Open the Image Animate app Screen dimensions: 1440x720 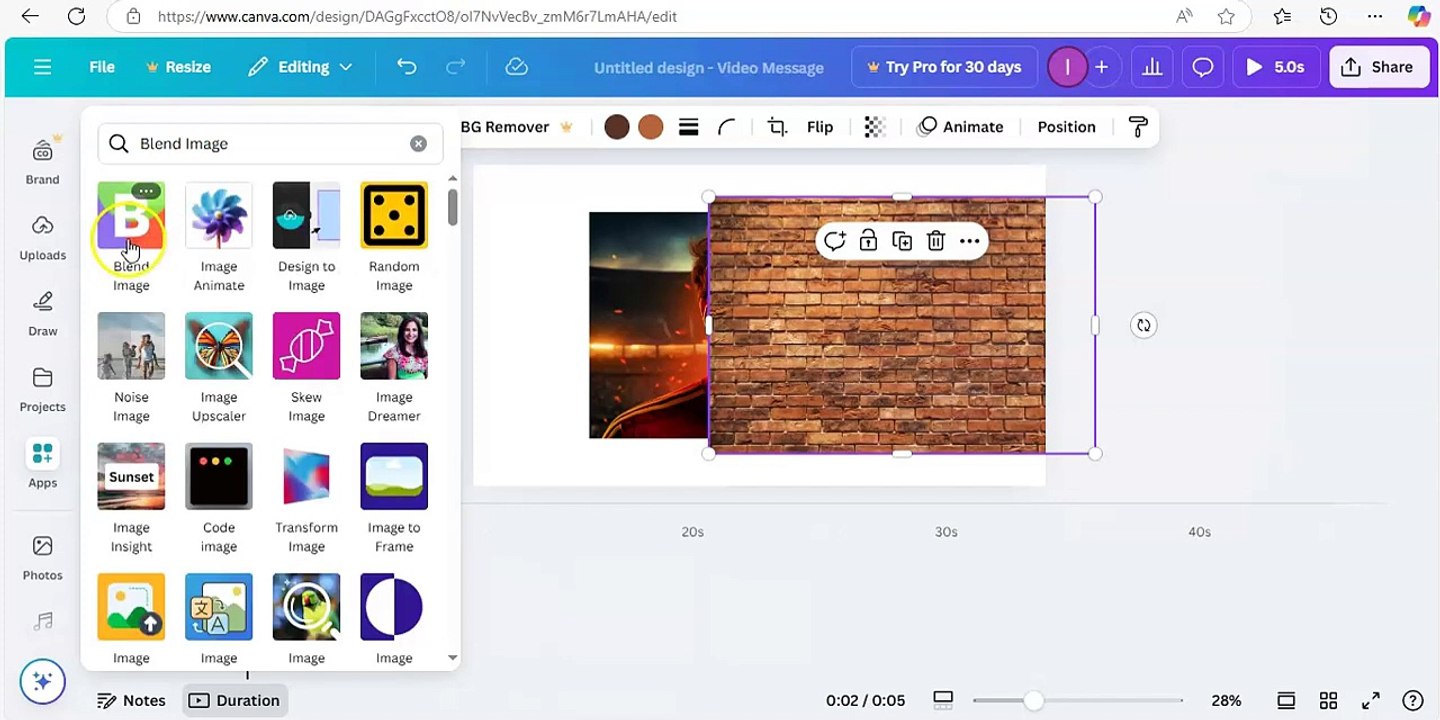[219, 238]
